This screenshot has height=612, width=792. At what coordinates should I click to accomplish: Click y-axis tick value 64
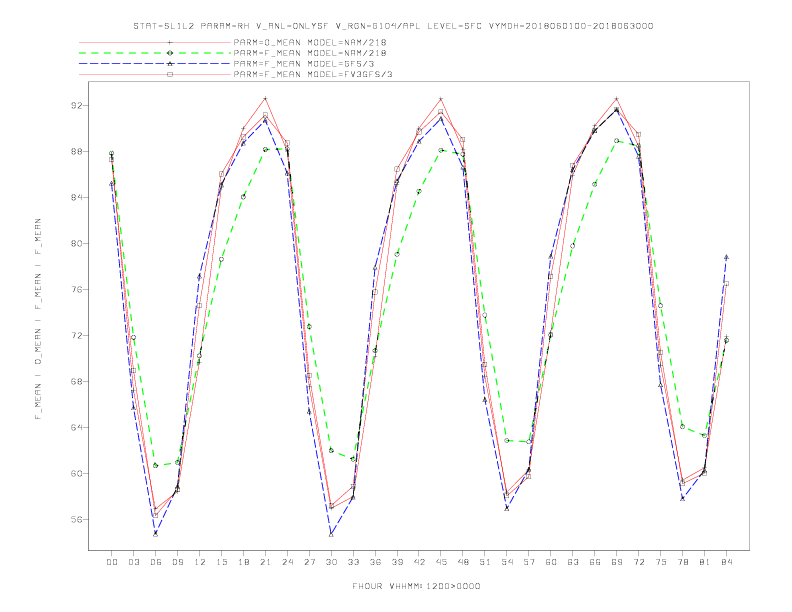click(77, 427)
